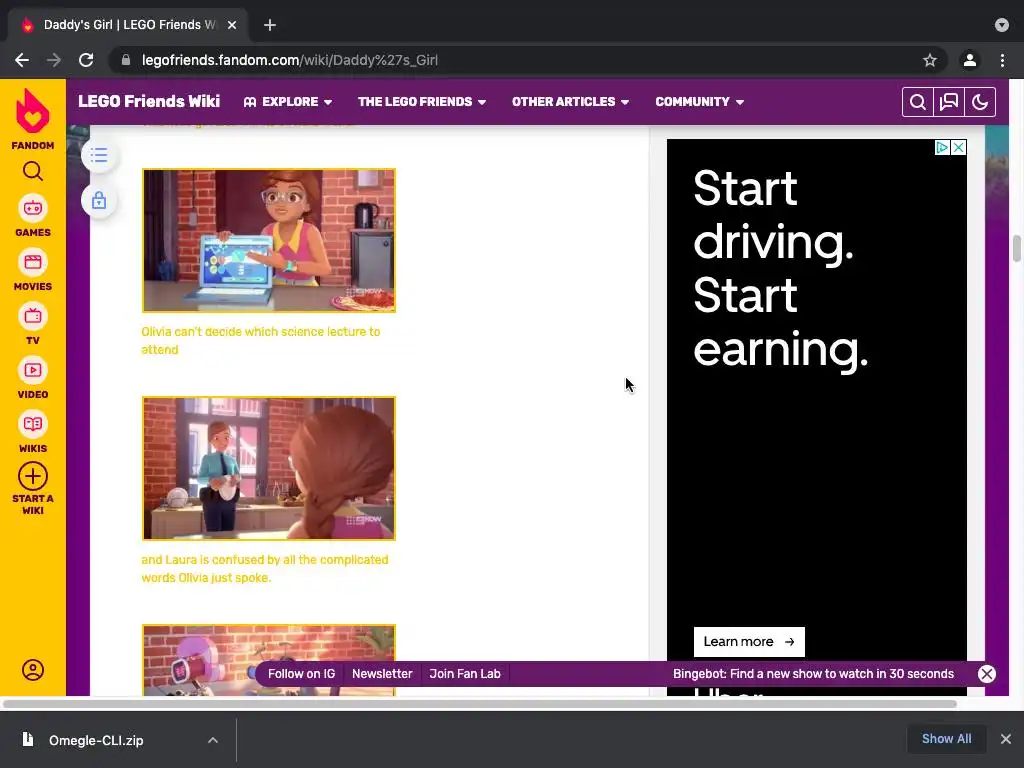Click Show All downloads
The width and height of the screenshot is (1024, 768).
[x=946, y=739]
